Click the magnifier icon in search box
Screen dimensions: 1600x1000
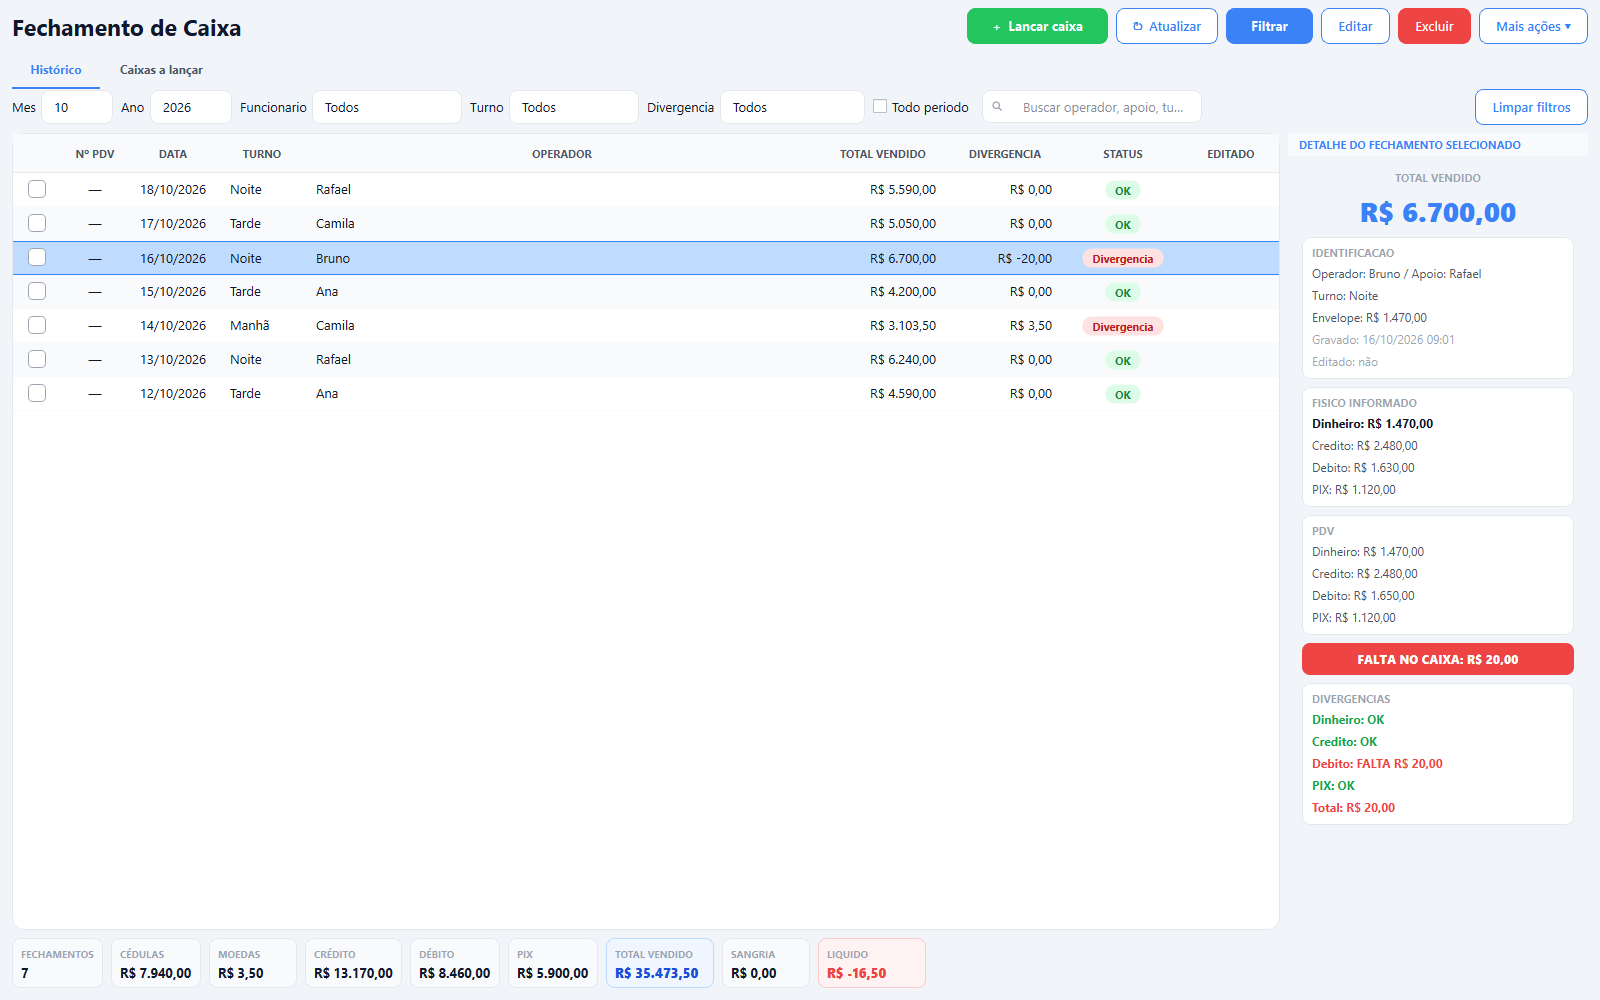click(997, 107)
